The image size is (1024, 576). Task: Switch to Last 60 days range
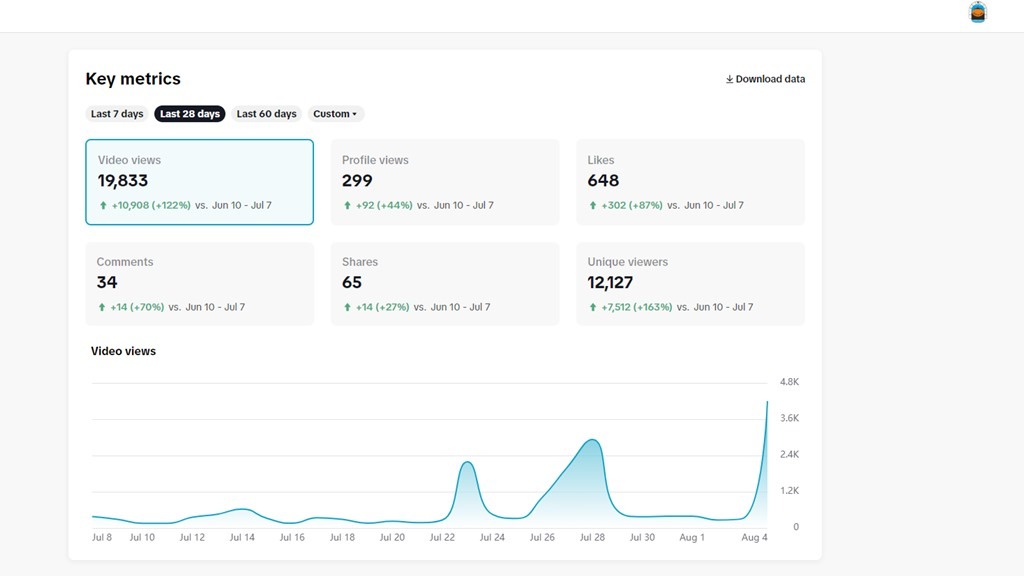point(266,114)
